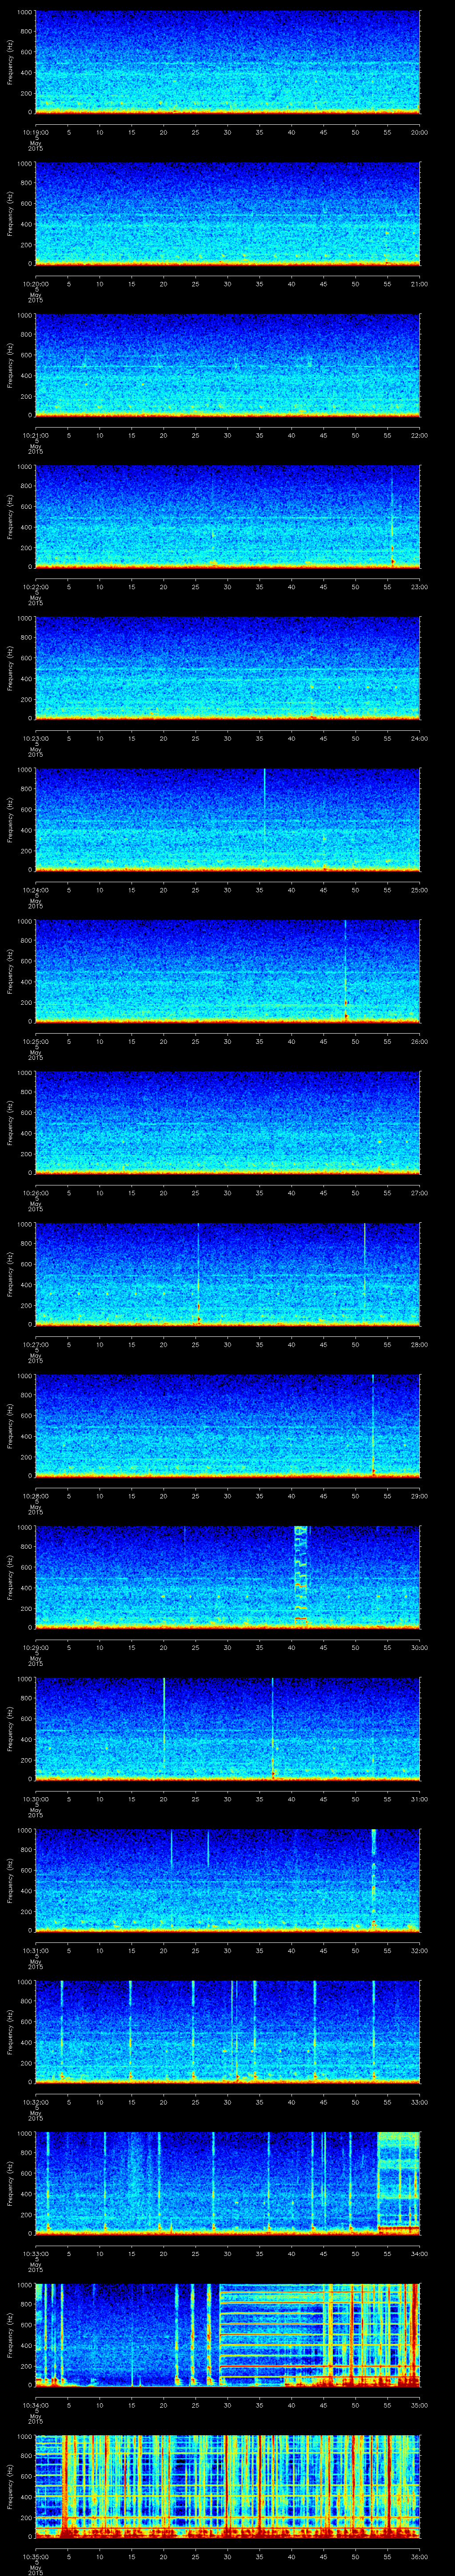The image size is (455, 2576).
Task: Select the spectrogram panel starting at 10:24:00
Action: [227, 820]
